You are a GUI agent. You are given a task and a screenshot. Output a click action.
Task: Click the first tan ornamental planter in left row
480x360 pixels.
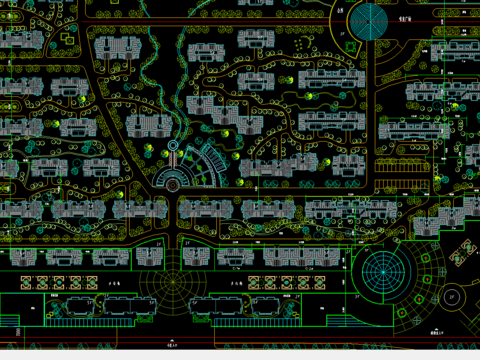(26, 282)
